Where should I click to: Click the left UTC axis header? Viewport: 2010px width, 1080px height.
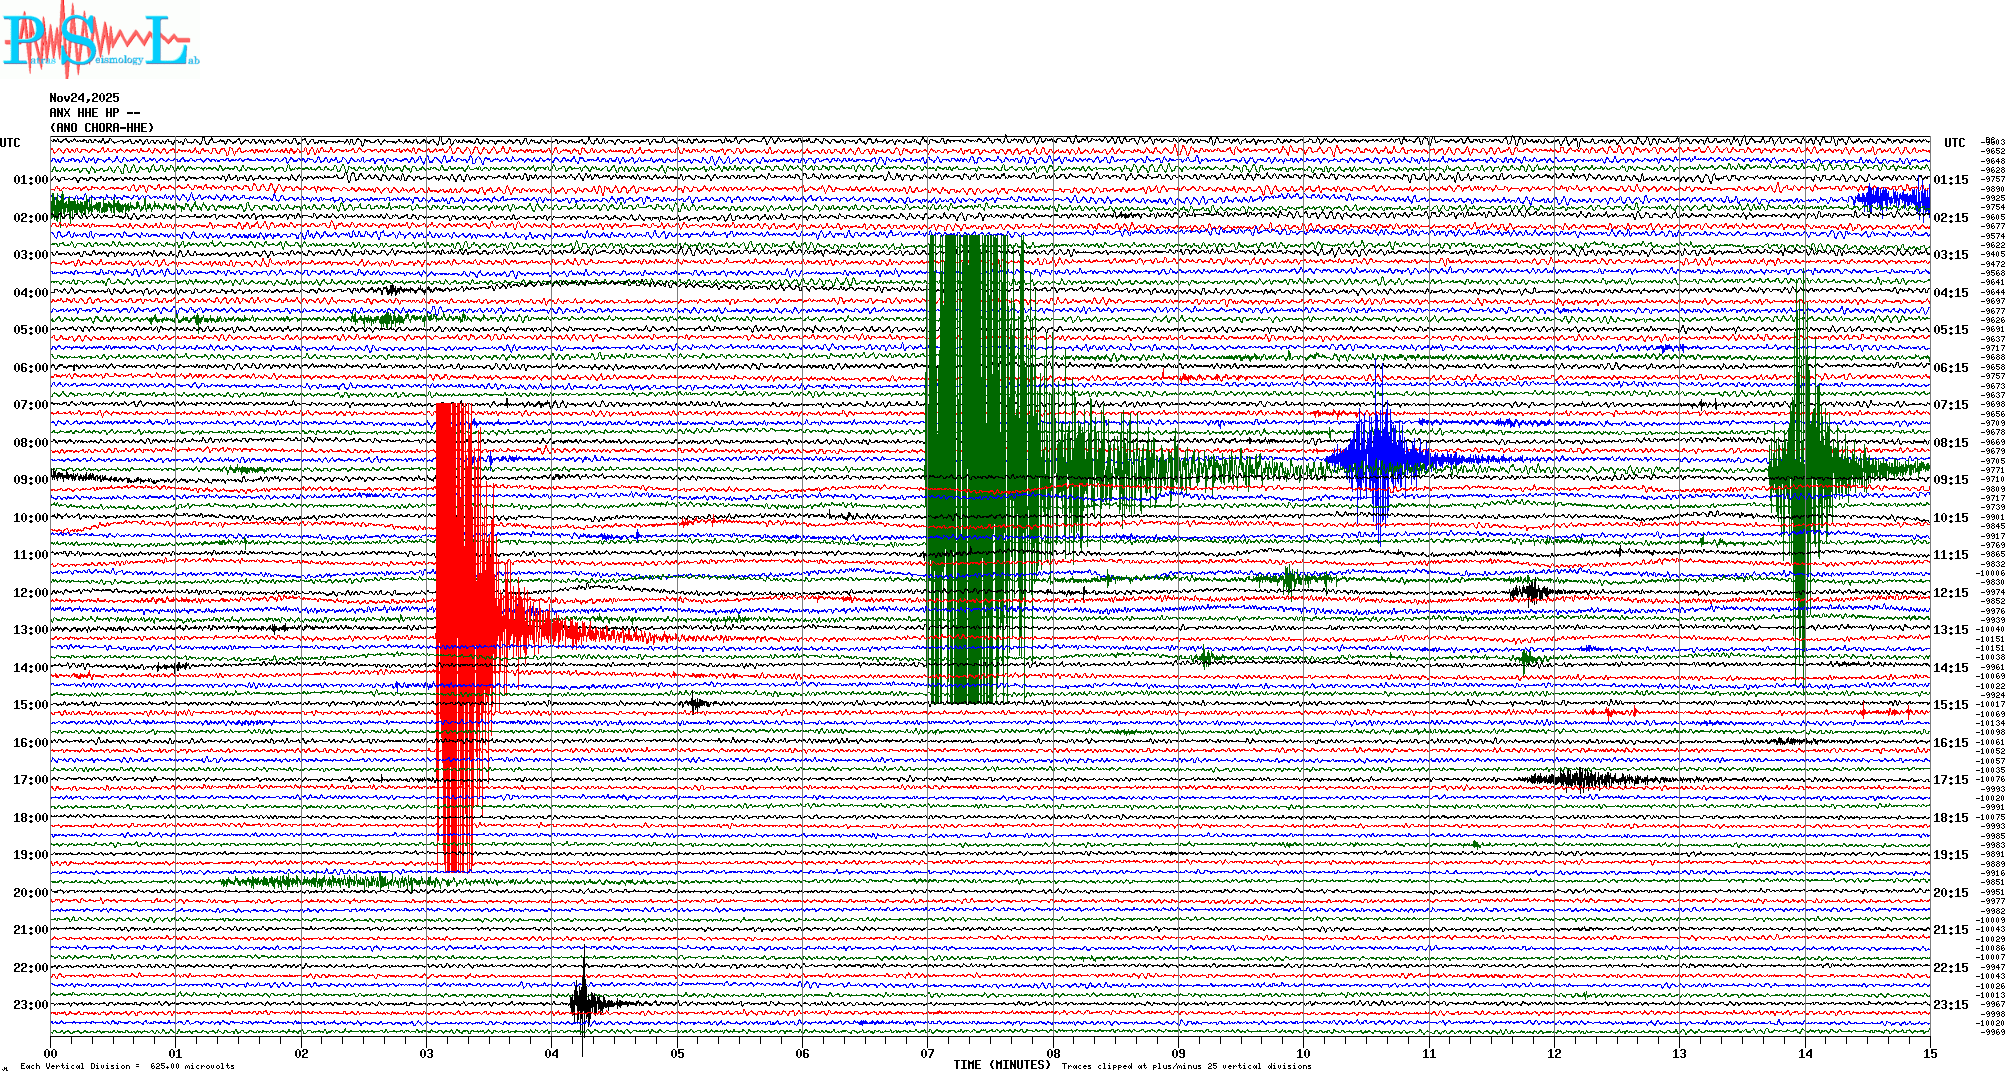pos(10,143)
